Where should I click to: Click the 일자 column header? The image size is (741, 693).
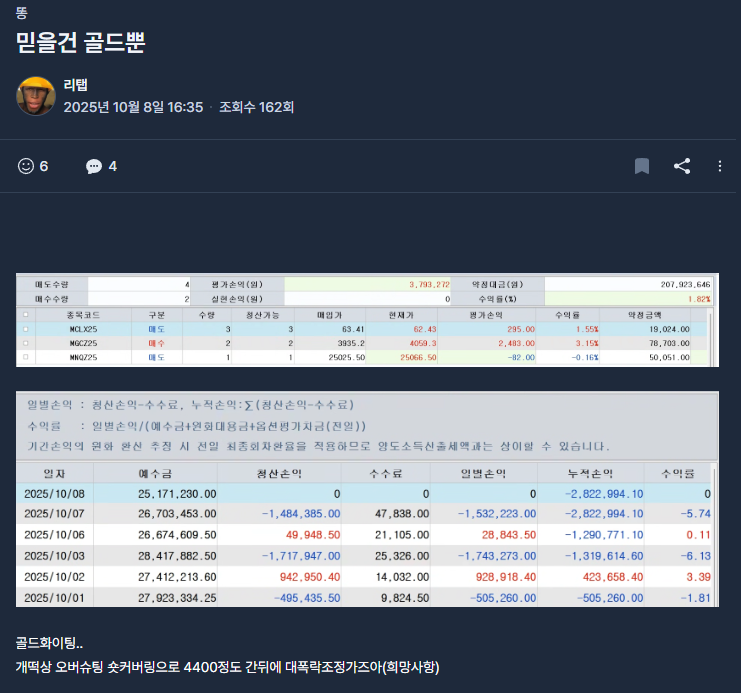(x=55, y=473)
